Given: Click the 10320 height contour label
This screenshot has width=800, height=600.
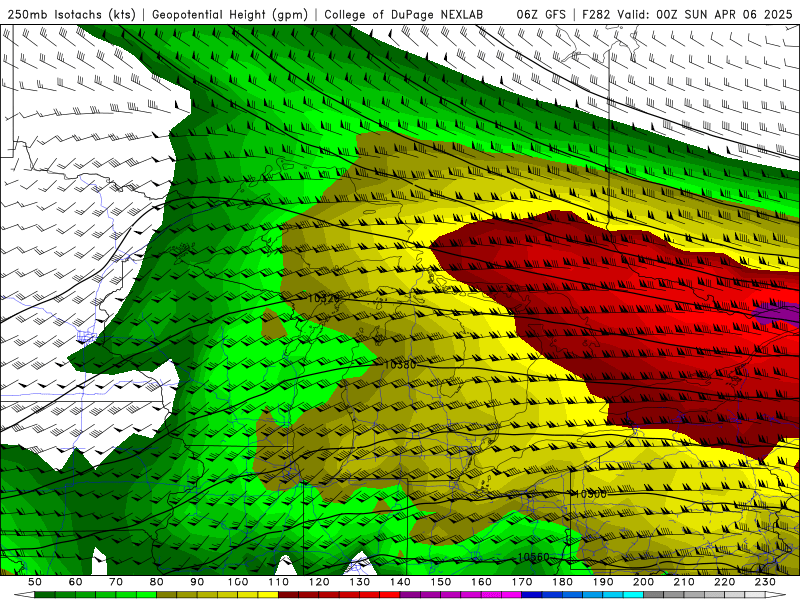Looking at the screenshot, I should pyautogui.click(x=324, y=298).
